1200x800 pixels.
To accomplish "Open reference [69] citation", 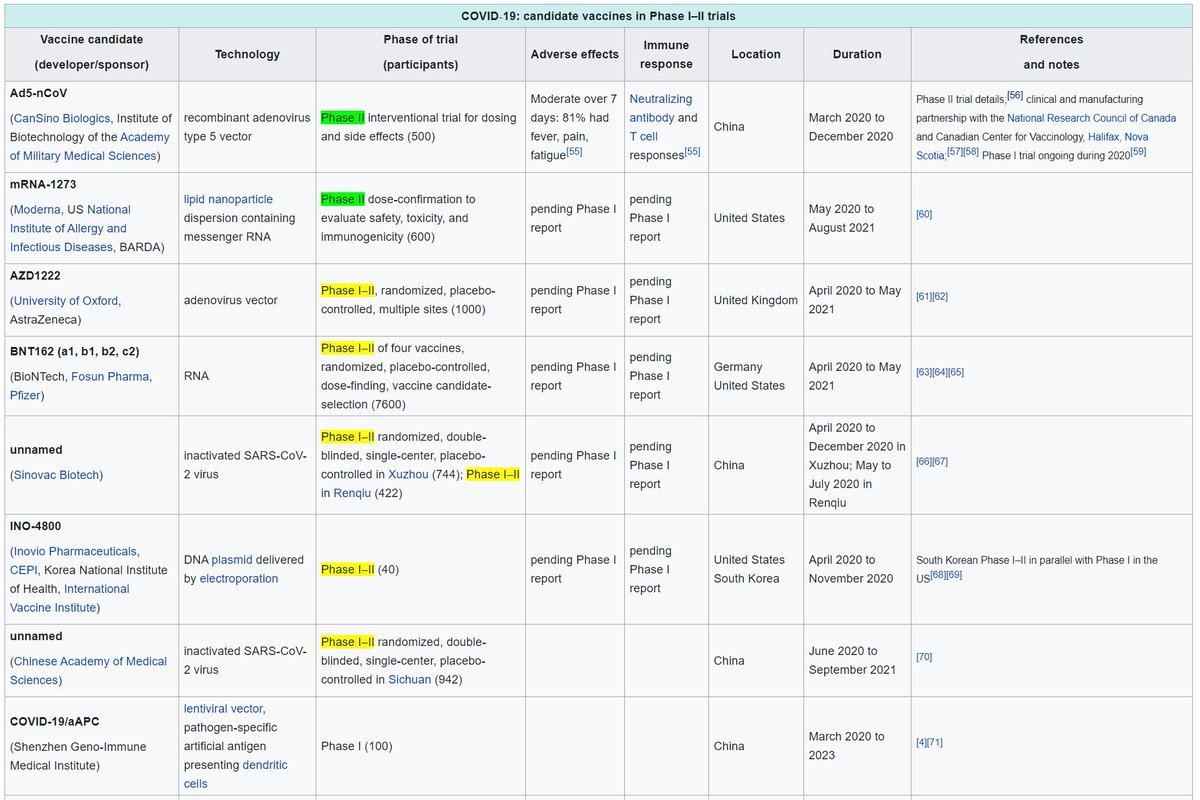I will pyautogui.click(x=954, y=575).
